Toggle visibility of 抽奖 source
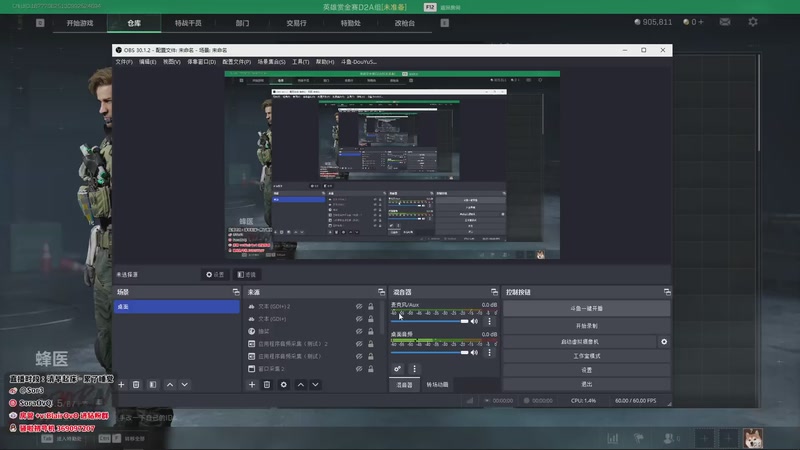The image size is (800, 450). [359, 332]
